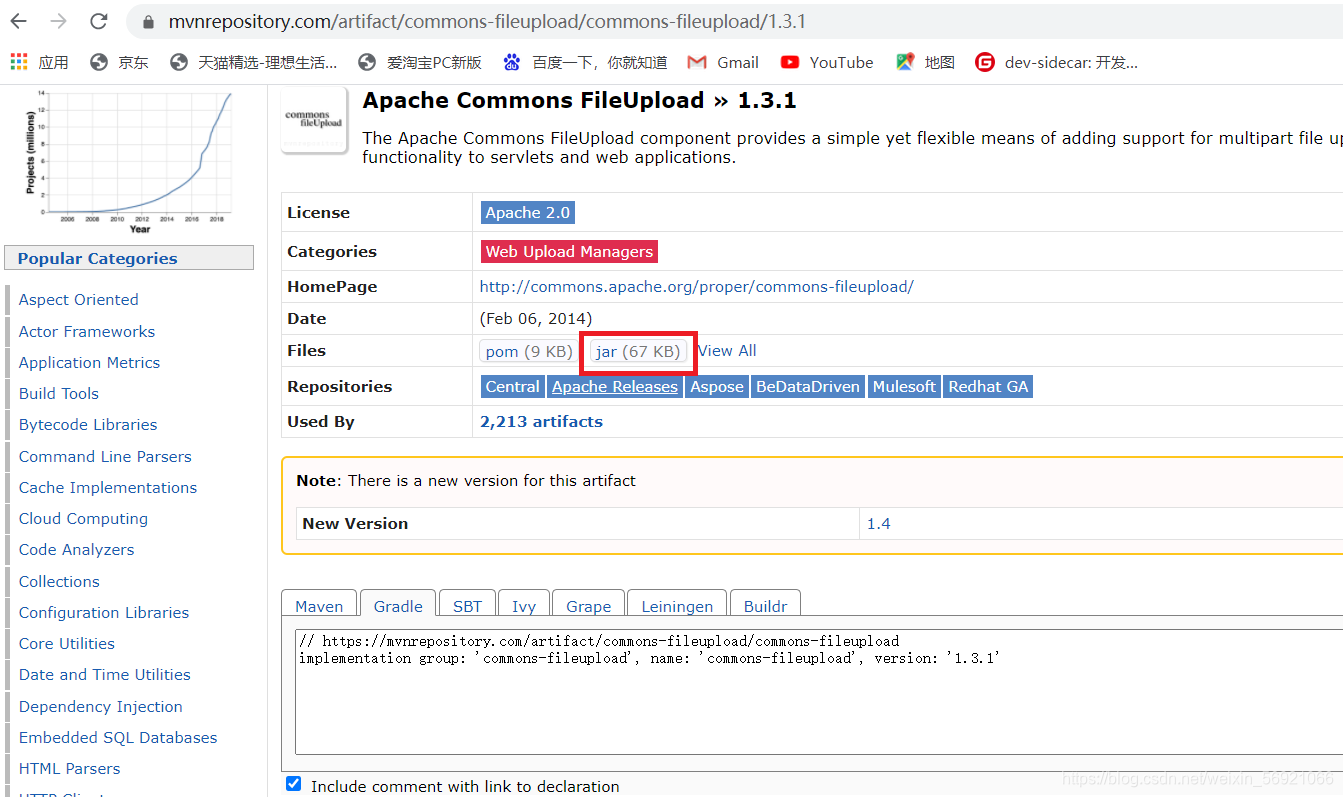The width and height of the screenshot is (1343, 797).
Task: Click the Gradle dependency code text area
Action: (819, 692)
